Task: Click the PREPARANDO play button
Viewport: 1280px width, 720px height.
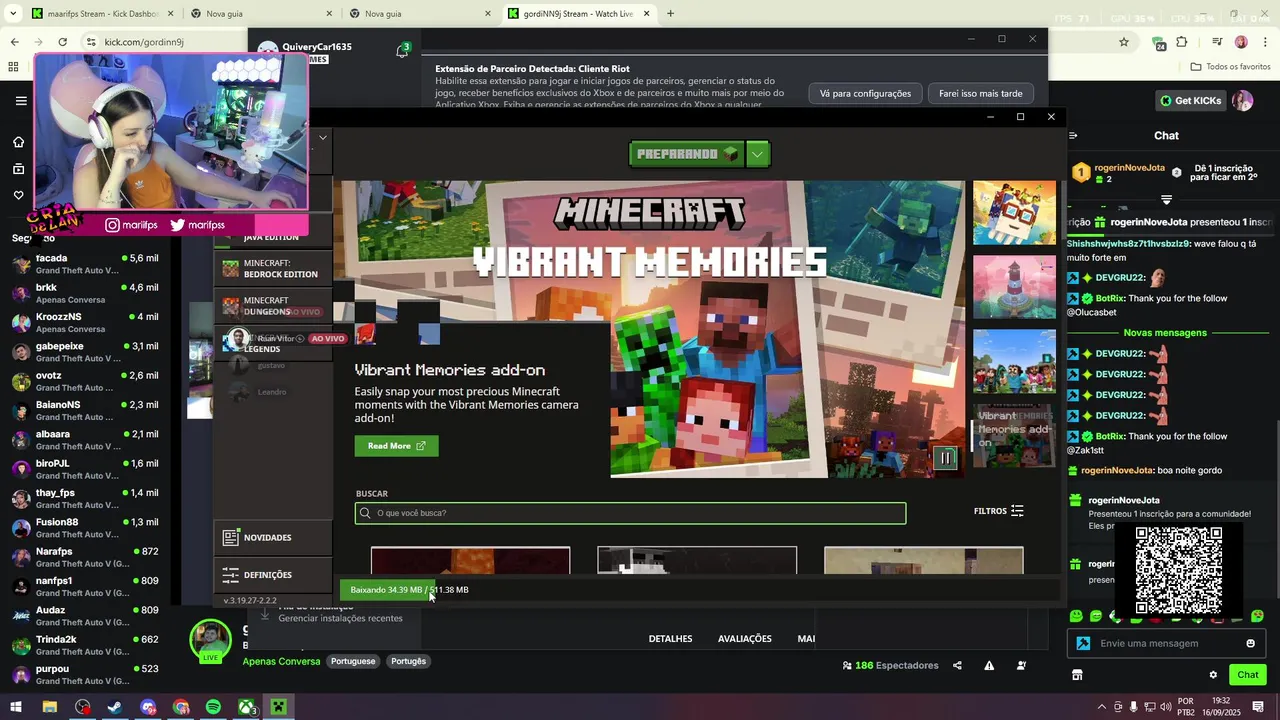Action: tap(687, 154)
